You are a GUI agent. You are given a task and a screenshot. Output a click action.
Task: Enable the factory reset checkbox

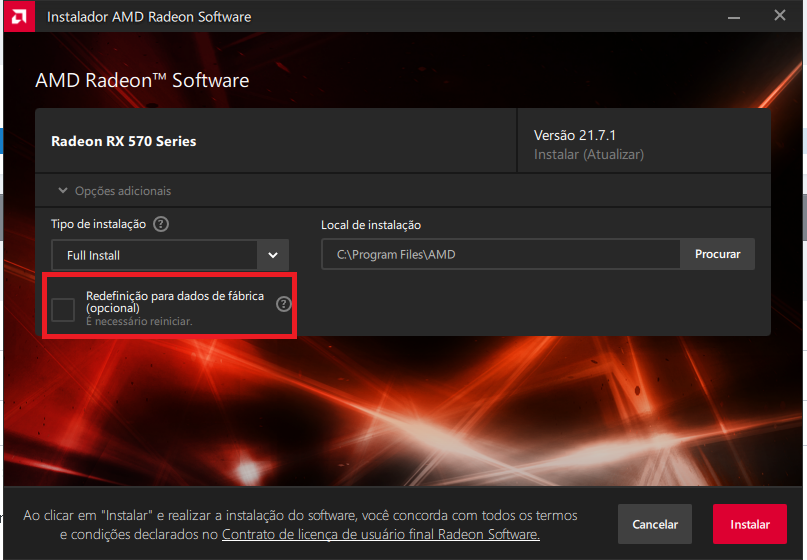click(x=63, y=309)
